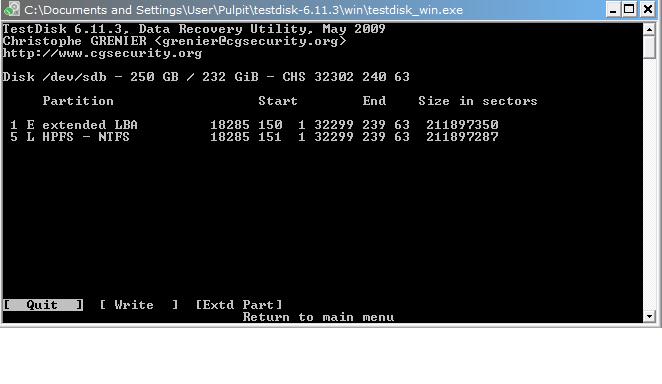
Task: Minimize the testdisk_win.exe window
Action: (x=613, y=9)
